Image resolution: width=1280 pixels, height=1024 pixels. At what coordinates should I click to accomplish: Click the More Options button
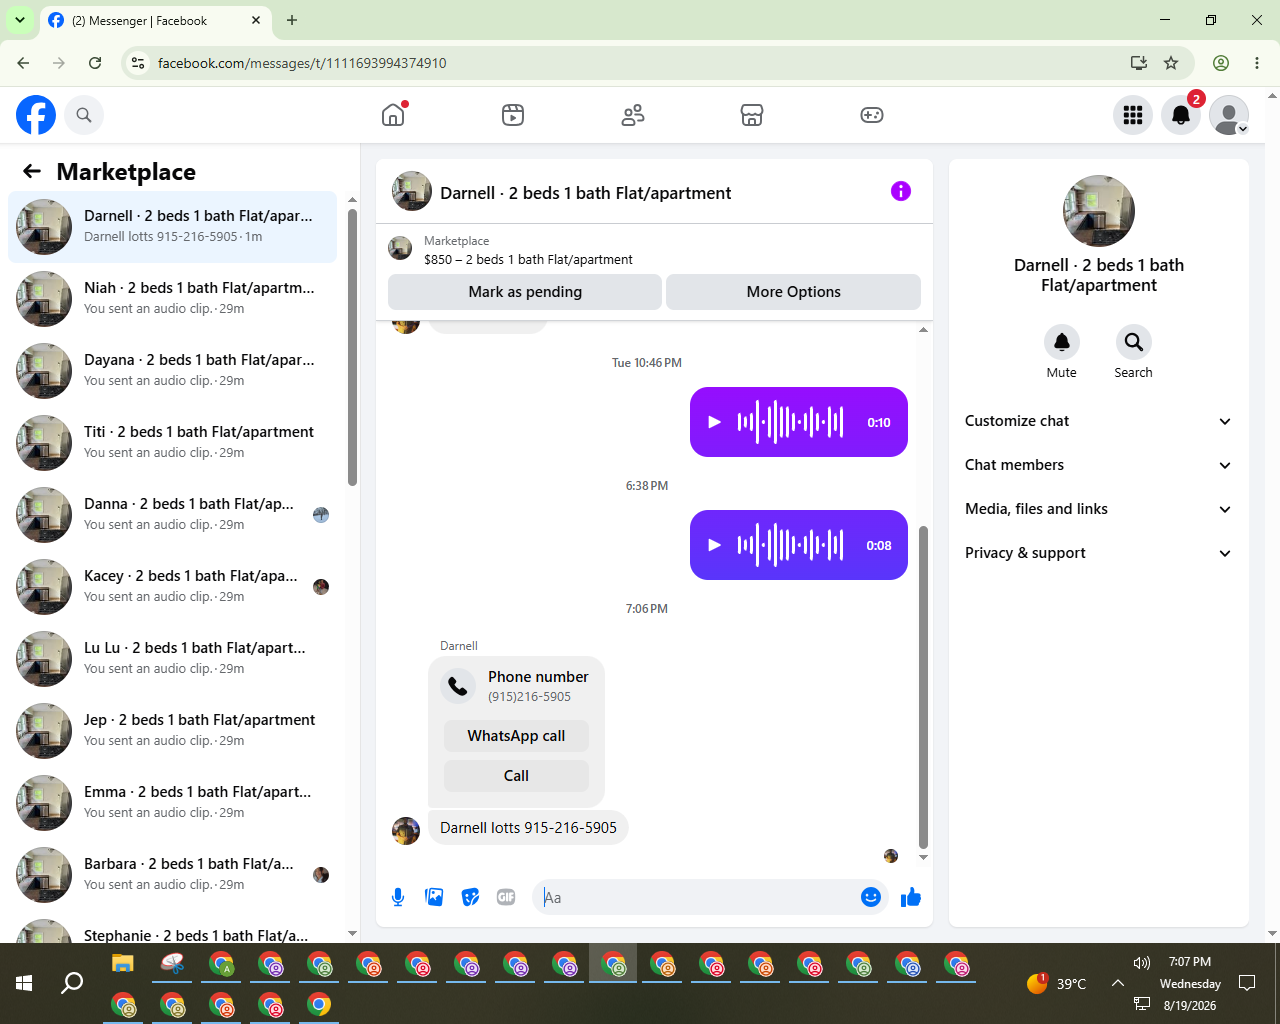tap(793, 292)
